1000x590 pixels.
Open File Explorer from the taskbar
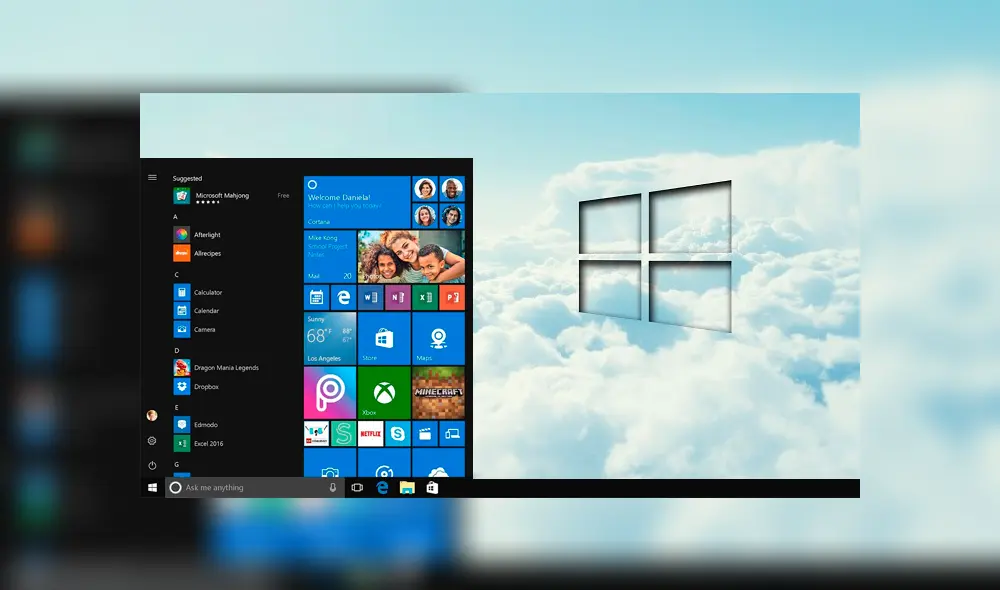coord(406,488)
